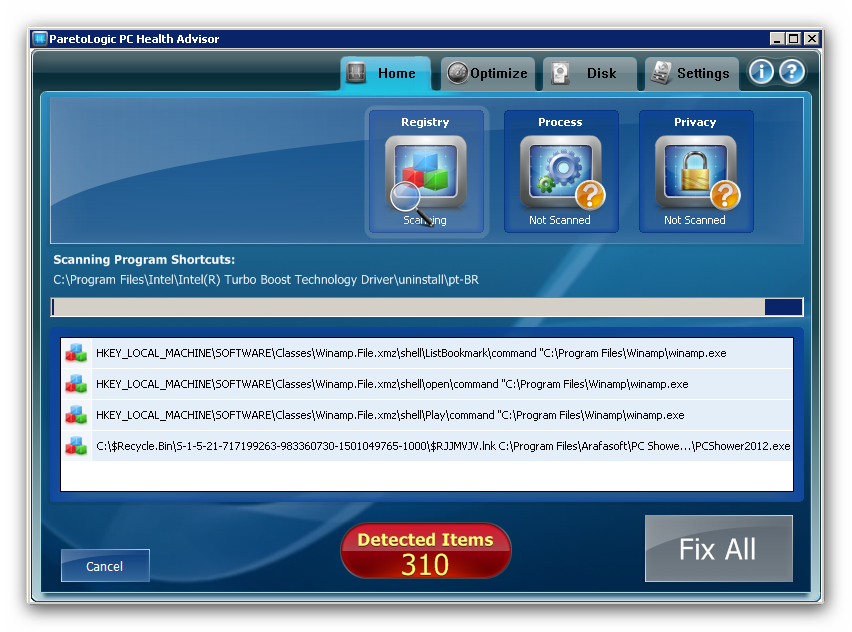Click registry cubes icon on ListBookmark row
The height and width of the screenshot is (632, 852).
point(76,353)
